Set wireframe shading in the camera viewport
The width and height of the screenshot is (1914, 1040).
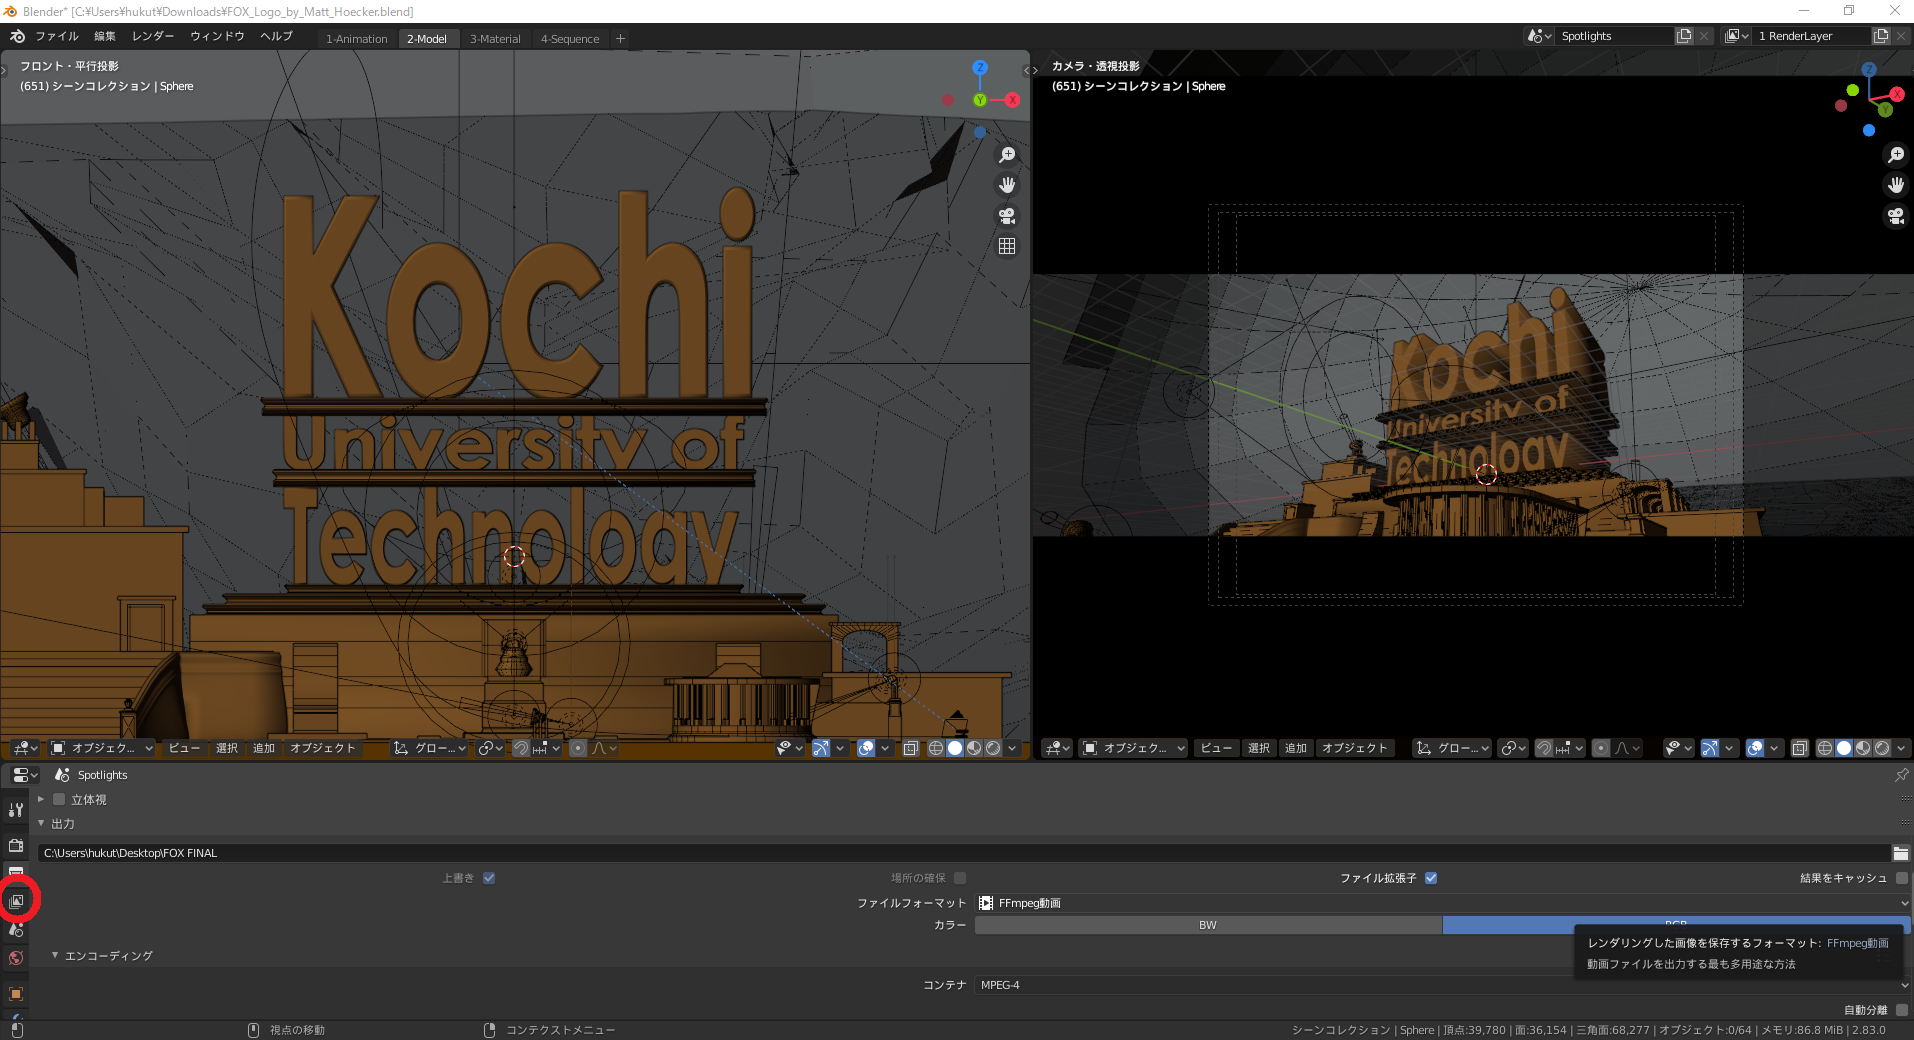click(x=1825, y=748)
